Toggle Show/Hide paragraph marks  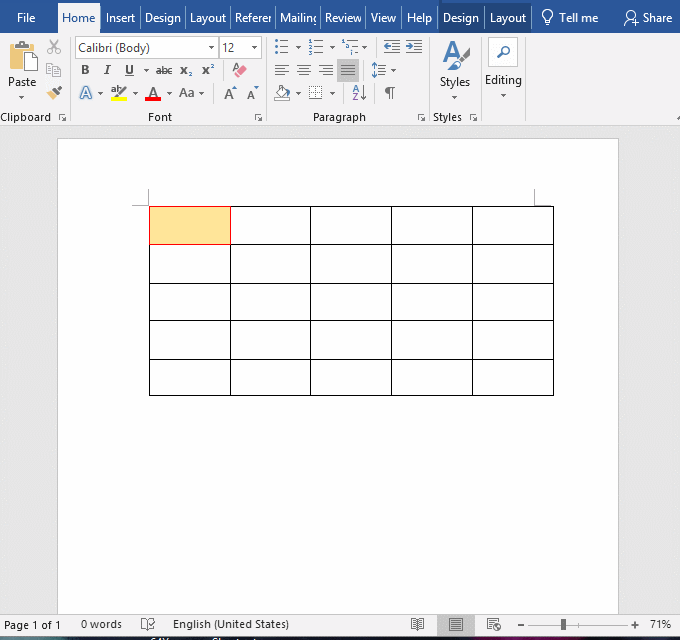(x=390, y=93)
